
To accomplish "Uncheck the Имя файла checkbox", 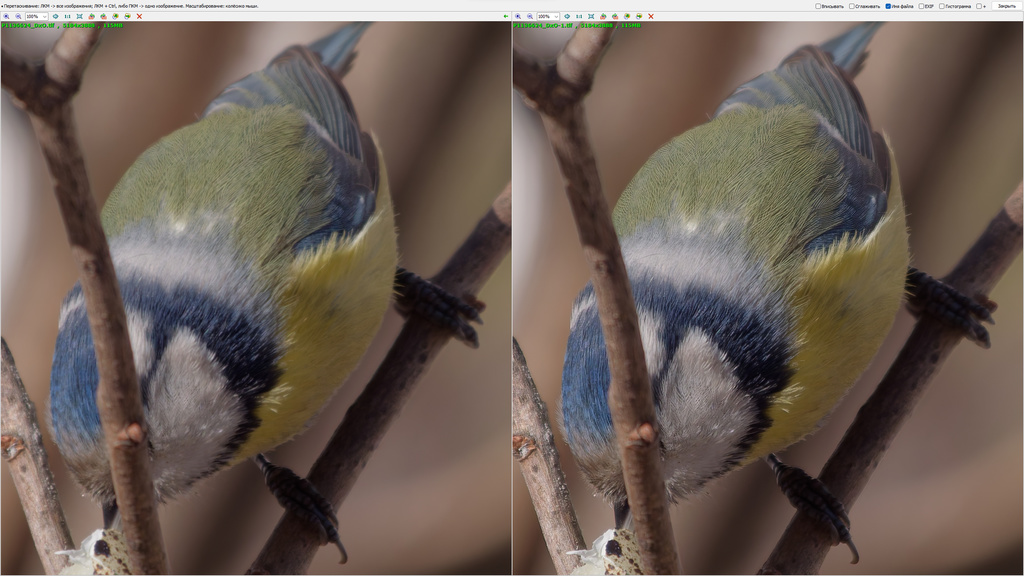I will pyautogui.click(x=888, y=6).
